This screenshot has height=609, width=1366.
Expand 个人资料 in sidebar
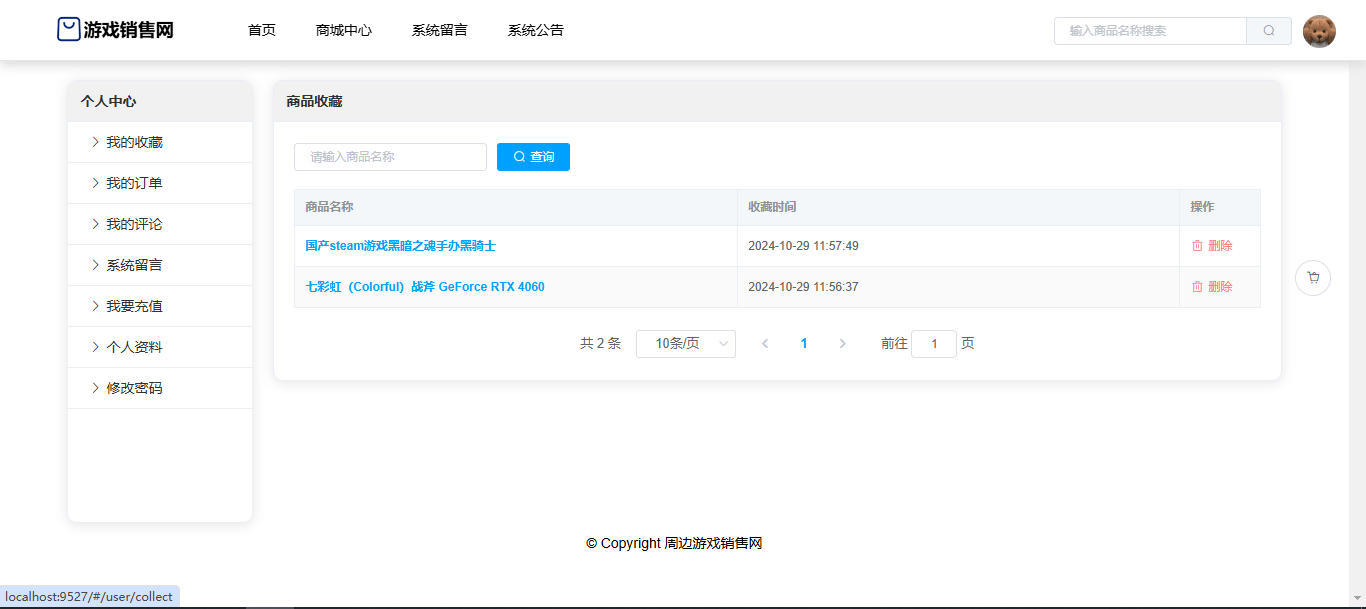click(134, 347)
